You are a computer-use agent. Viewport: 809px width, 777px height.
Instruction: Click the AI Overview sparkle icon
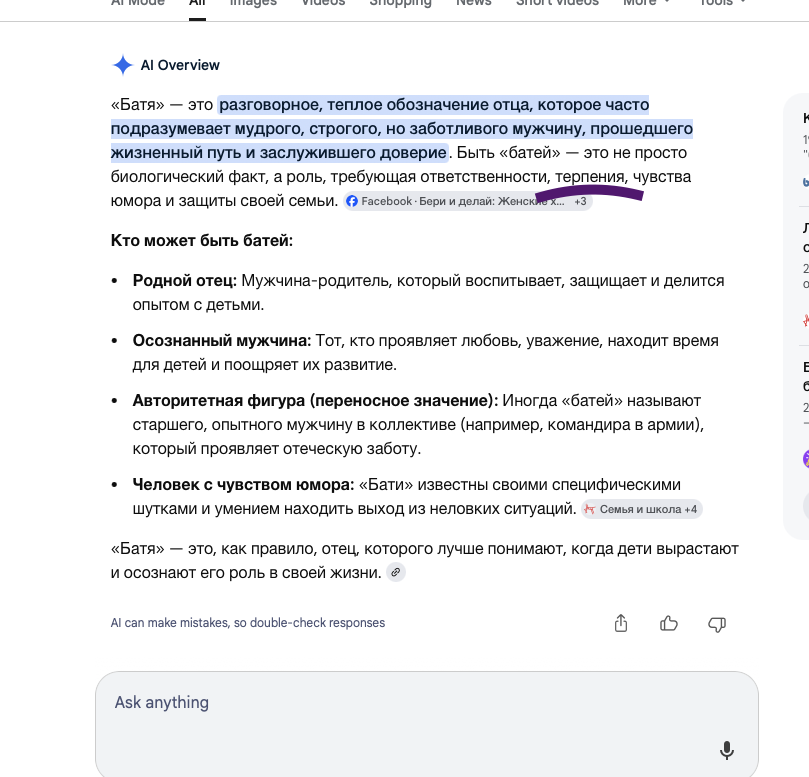[x=122, y=65]
